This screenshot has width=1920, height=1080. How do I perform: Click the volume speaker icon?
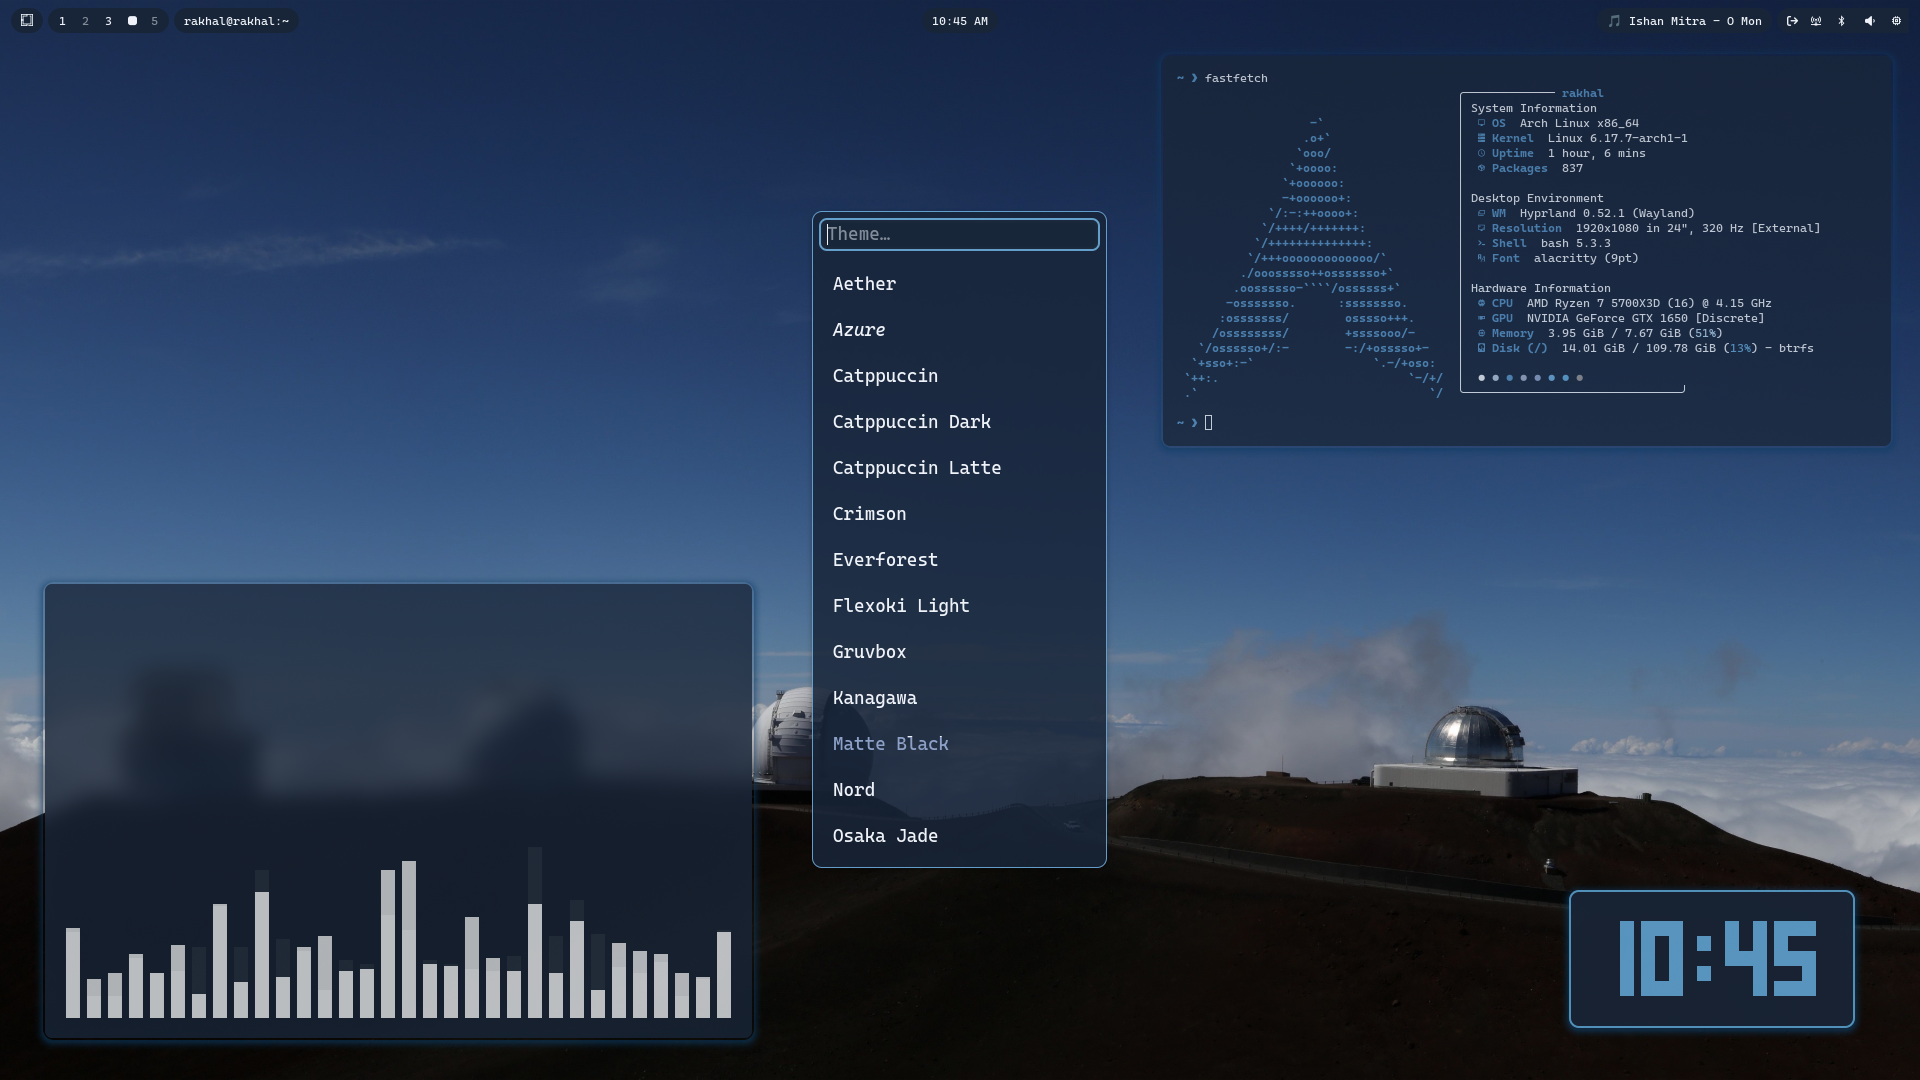point(1869,21)
